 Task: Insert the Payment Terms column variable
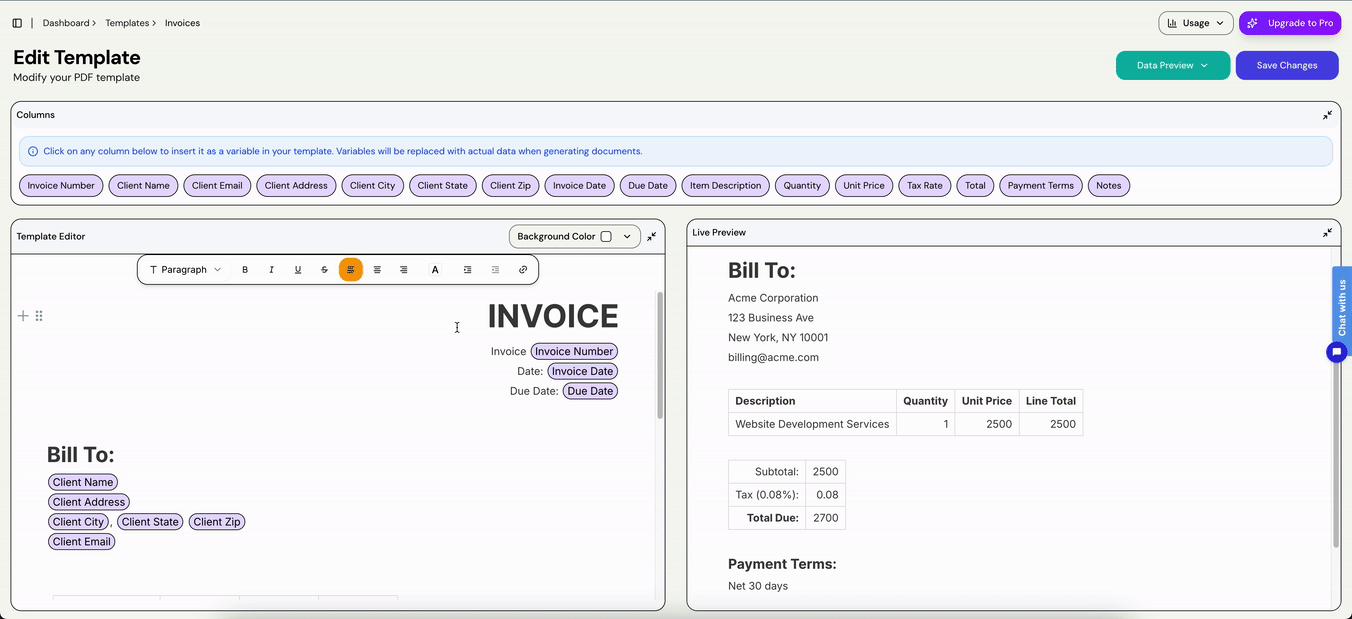tap(1040, 186)
